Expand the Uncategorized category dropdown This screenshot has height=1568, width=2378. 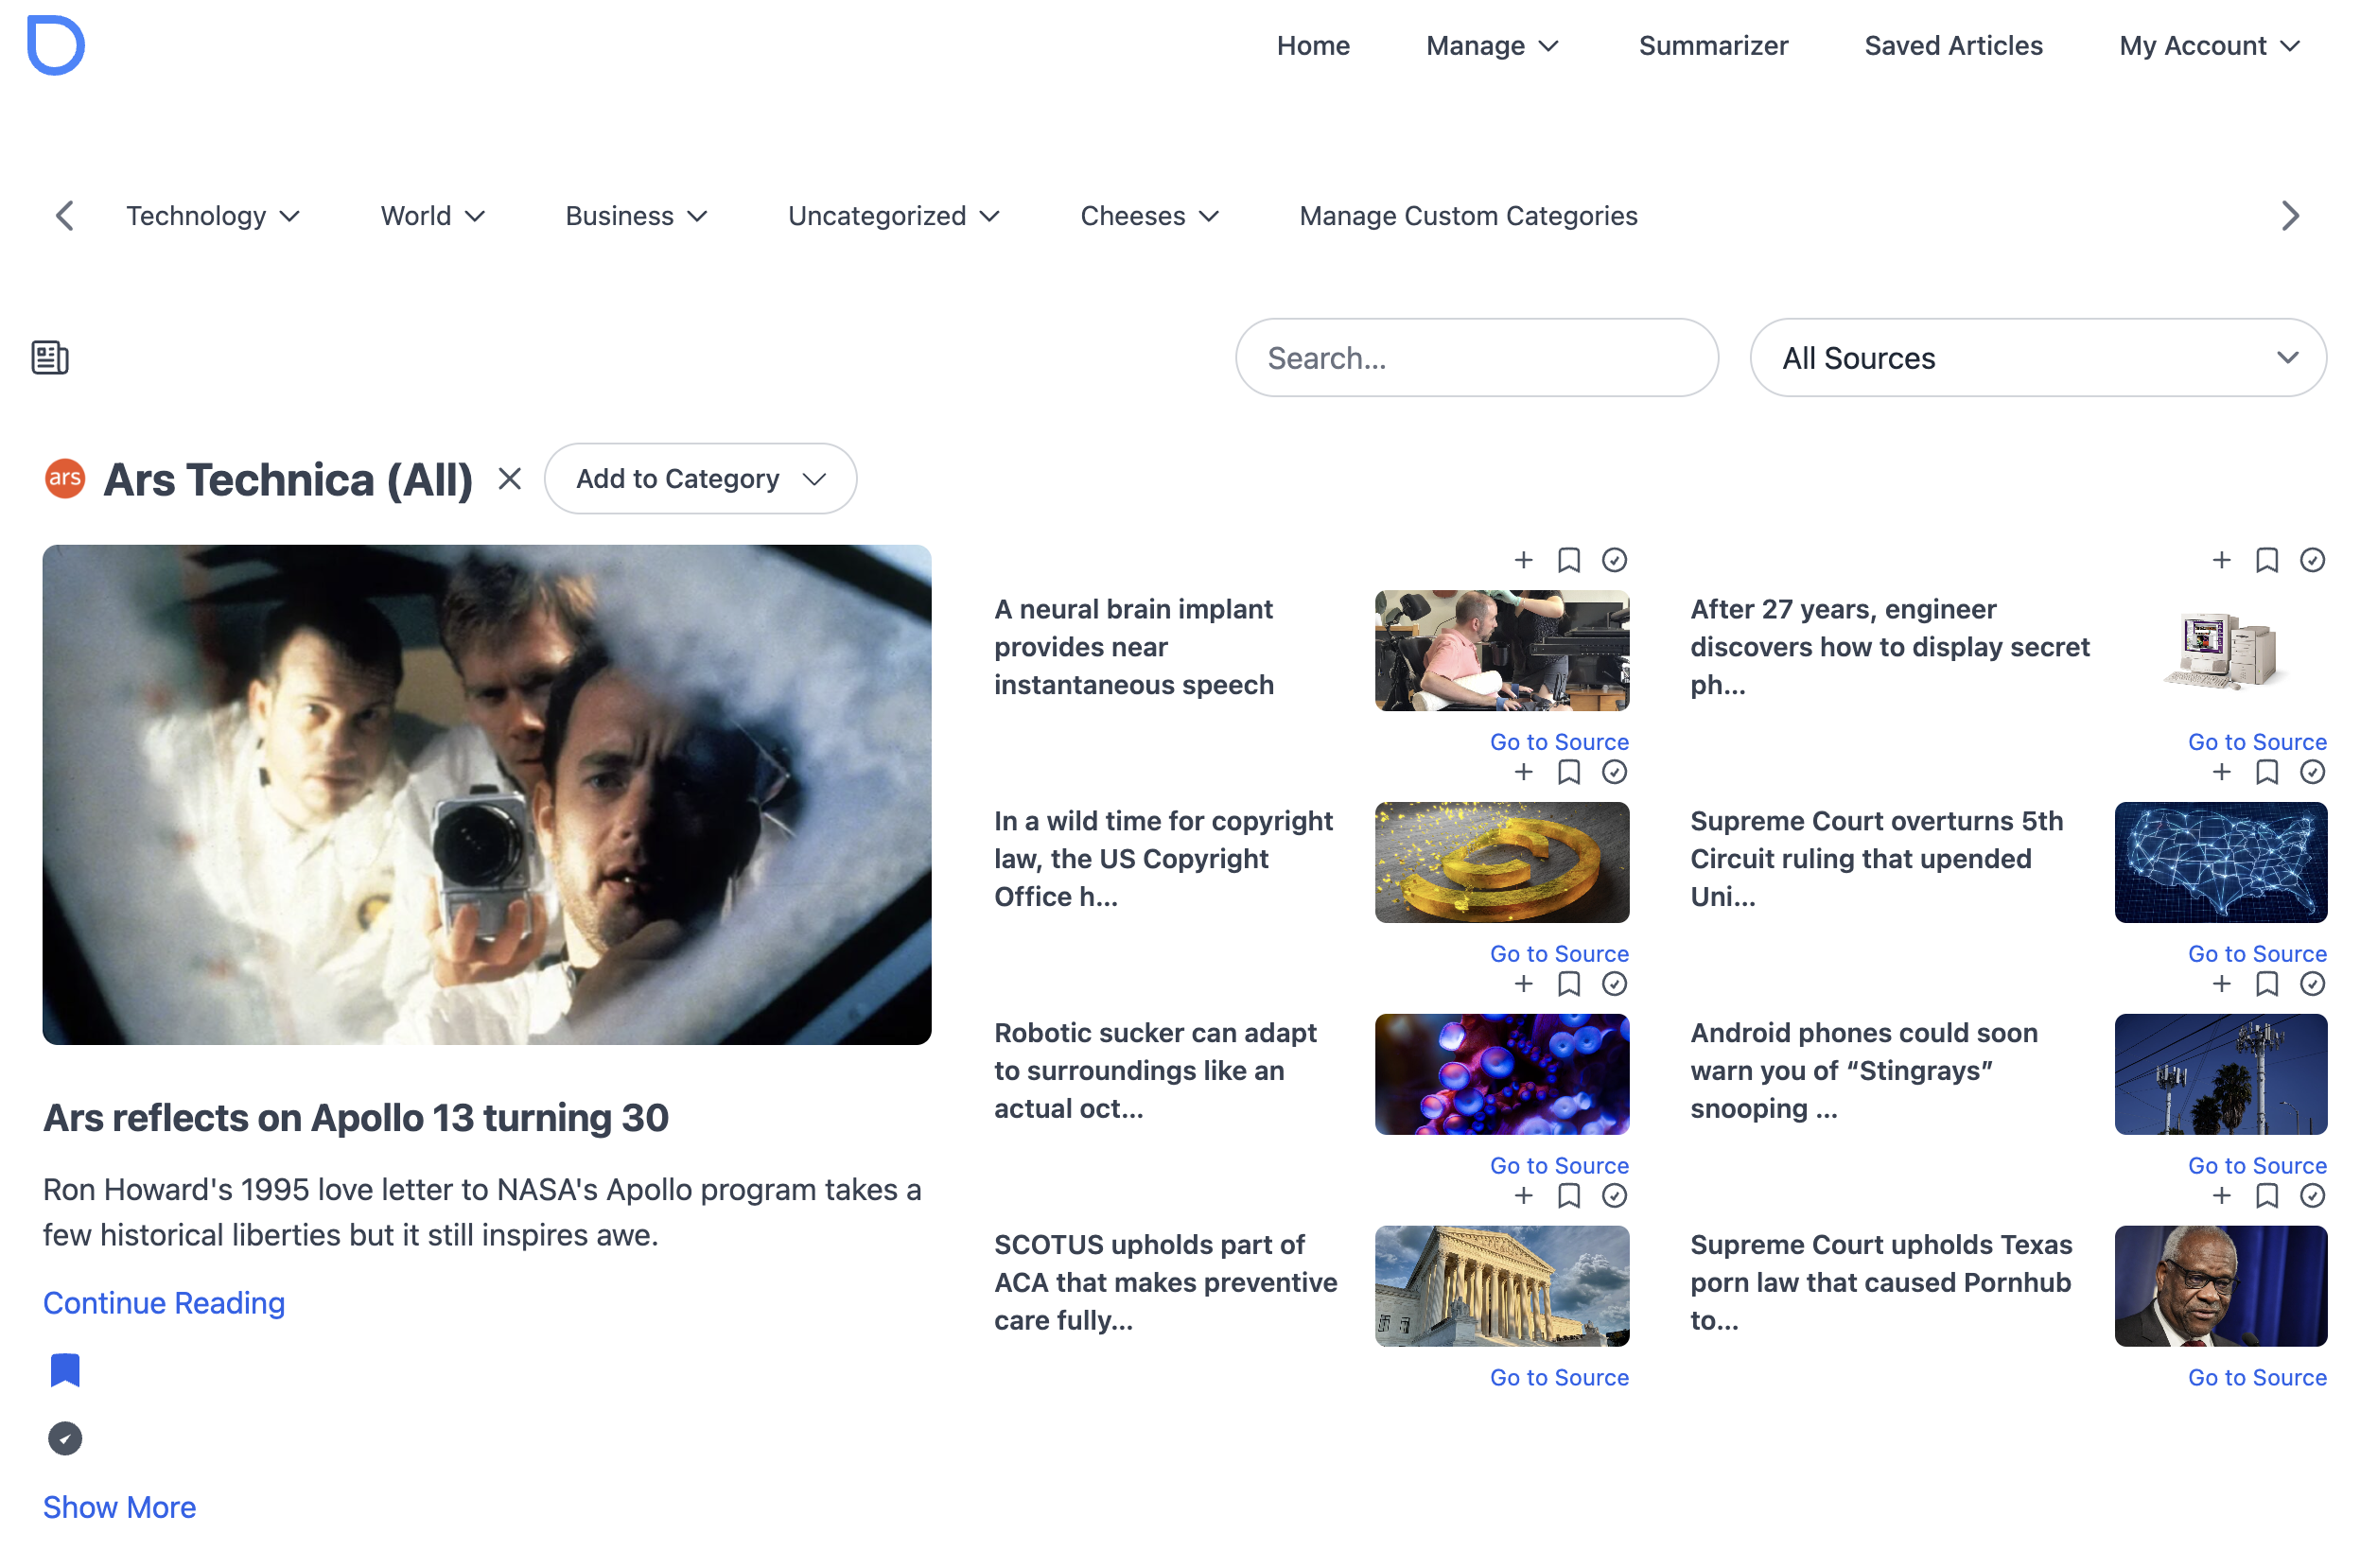[x=894, y=216]
